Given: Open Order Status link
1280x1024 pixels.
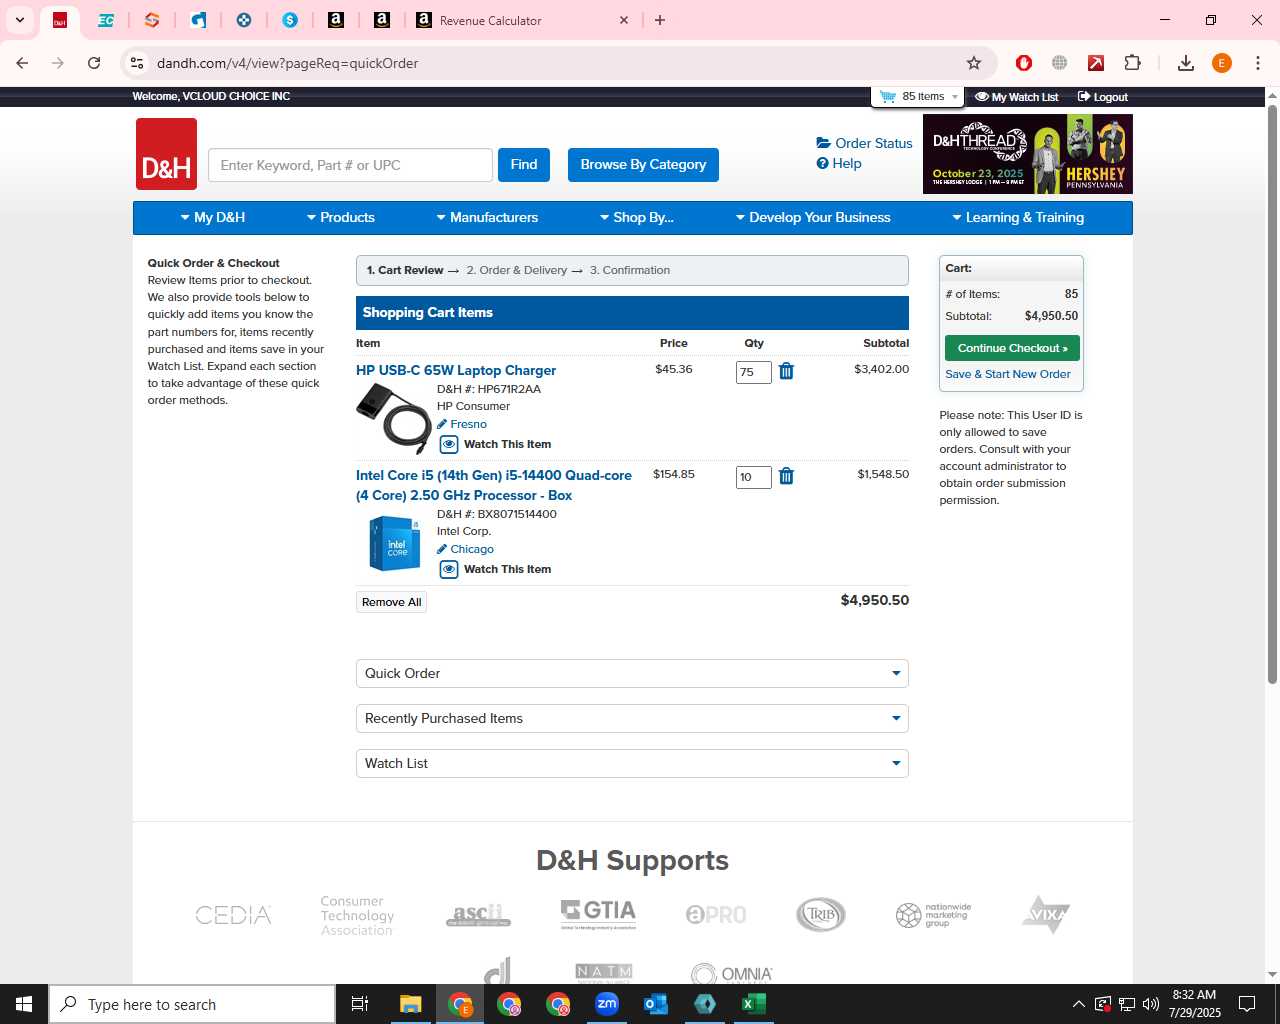Looking at the screenshot, I should click(865, 143).
